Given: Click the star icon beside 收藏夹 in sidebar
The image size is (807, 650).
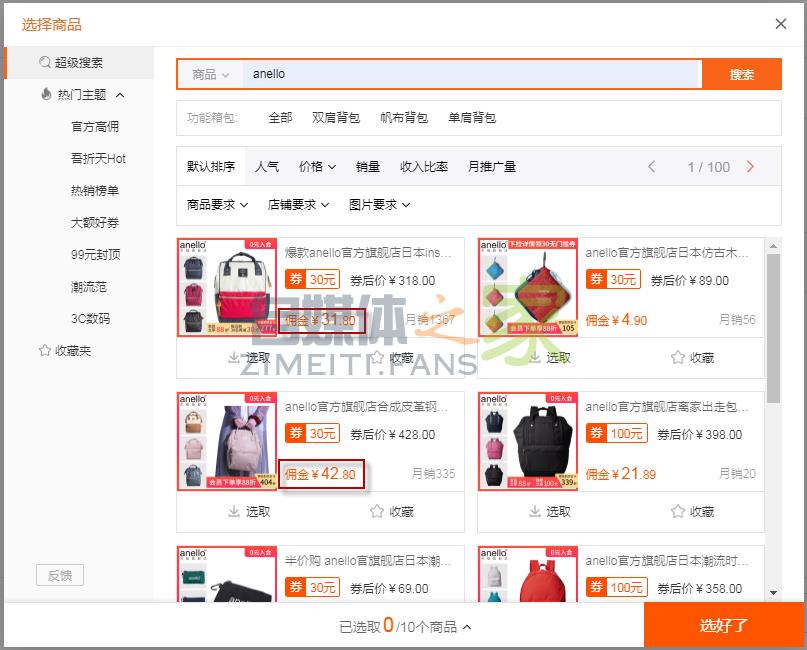Looking at the screenshot, I should 44,351.
